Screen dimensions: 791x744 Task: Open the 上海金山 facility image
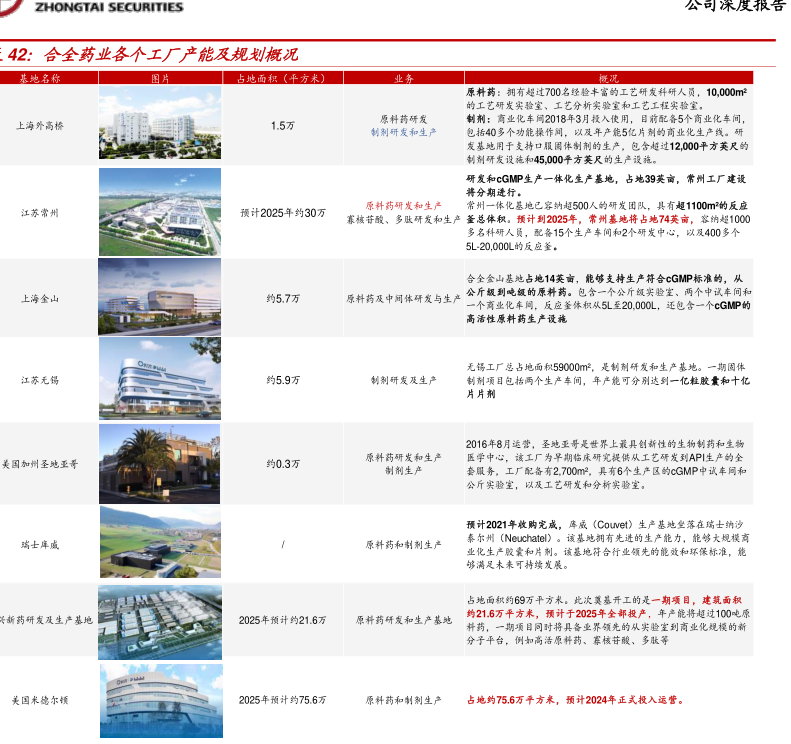(x=159, y=298)
